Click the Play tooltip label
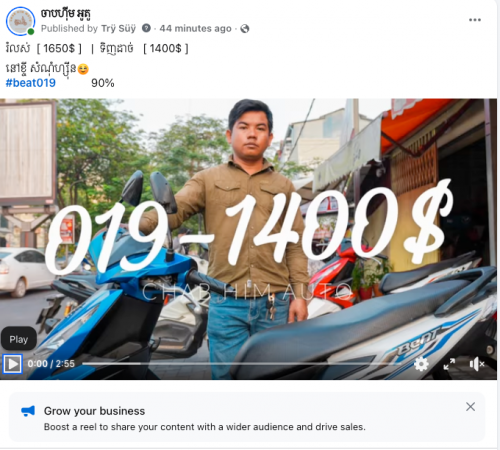The width and height of the screenshot is (500, 450). click(19, 339)
